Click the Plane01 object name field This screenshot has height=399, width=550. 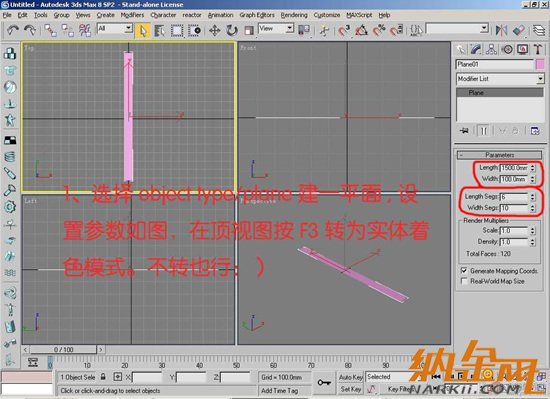click(495, 65)
